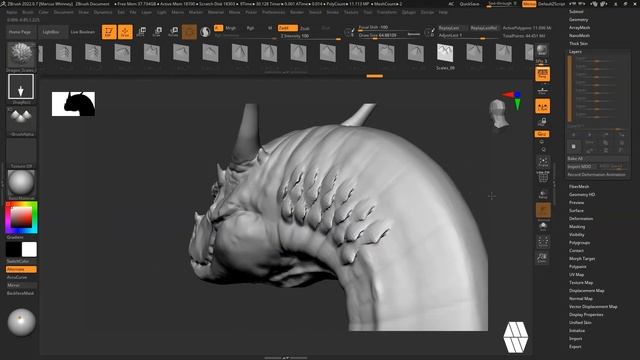Toggle the Floor grid icon
640x360 pixels.
[542, 90]
